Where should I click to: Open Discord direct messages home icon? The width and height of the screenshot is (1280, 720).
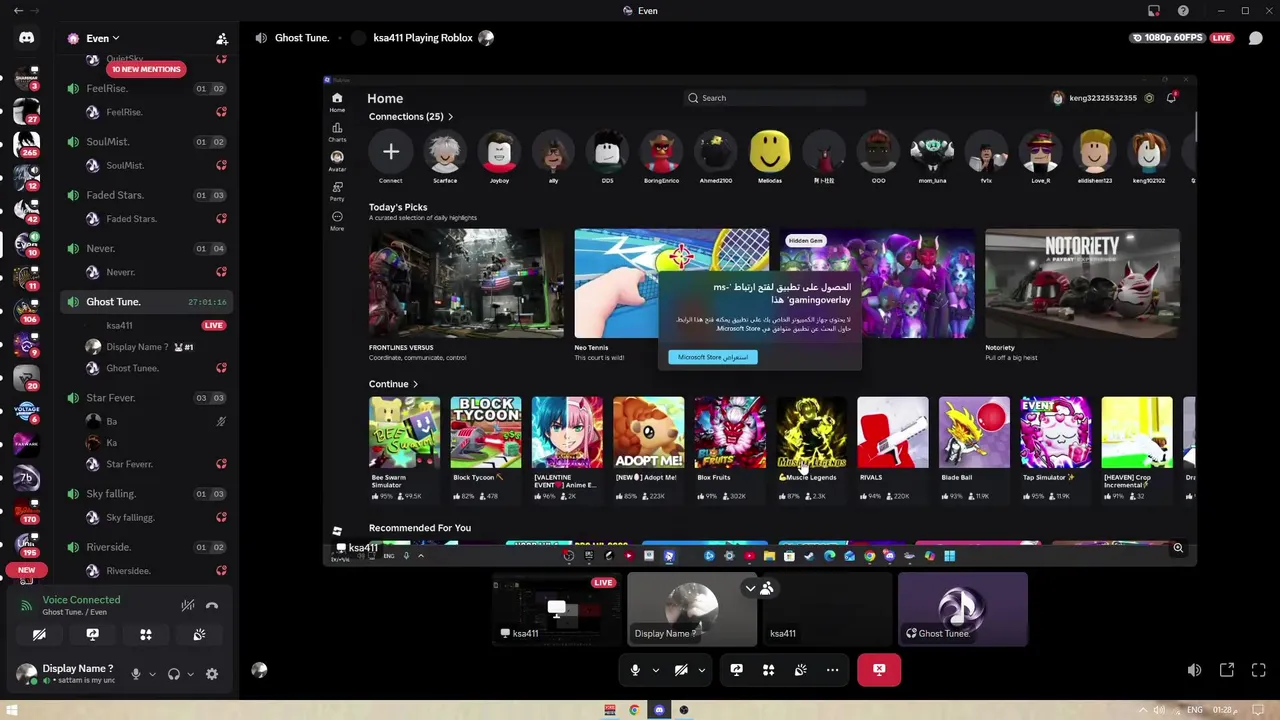(x=26, y=38)
